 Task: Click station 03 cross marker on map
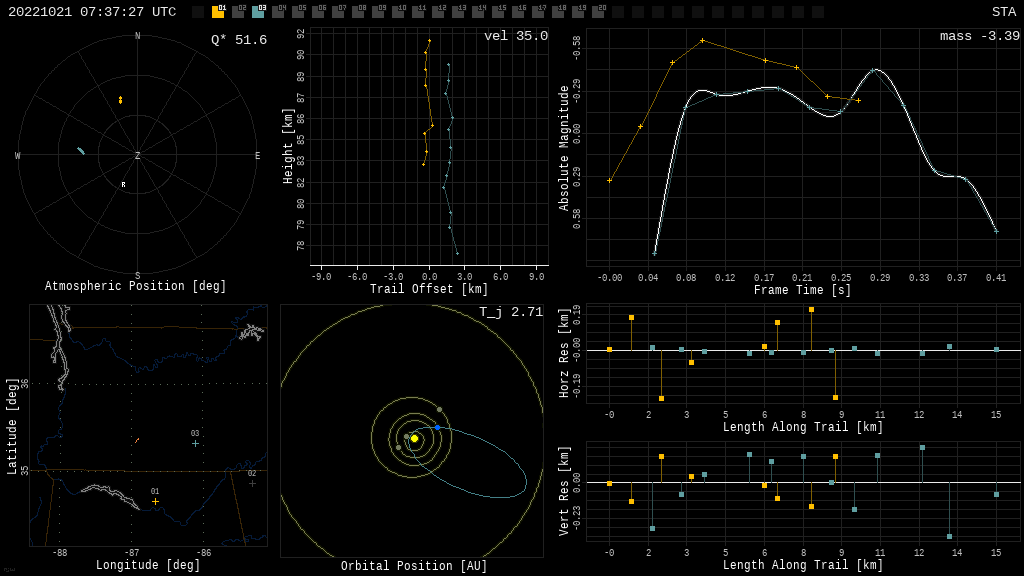[195, 443]
